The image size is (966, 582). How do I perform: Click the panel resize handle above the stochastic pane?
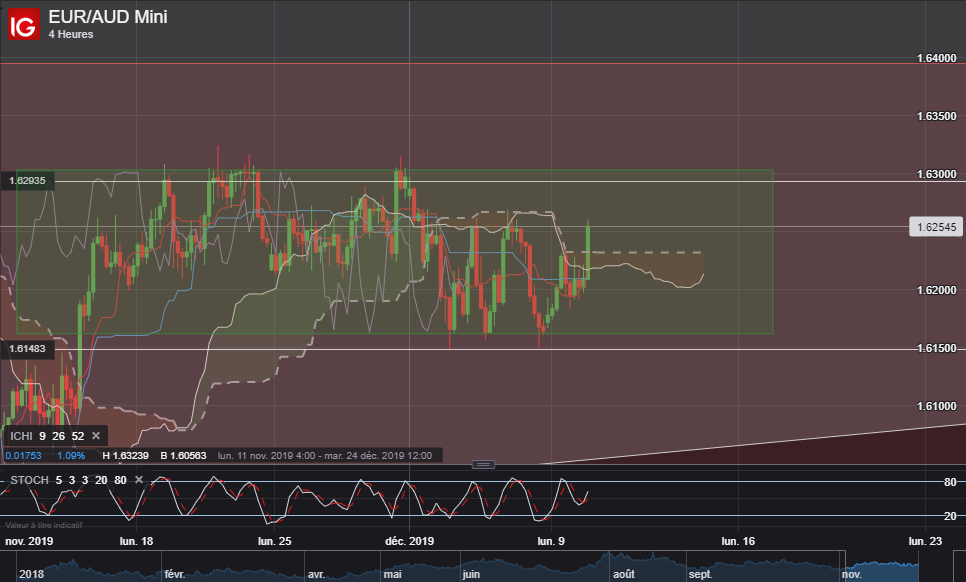click(x=483, y=464)
